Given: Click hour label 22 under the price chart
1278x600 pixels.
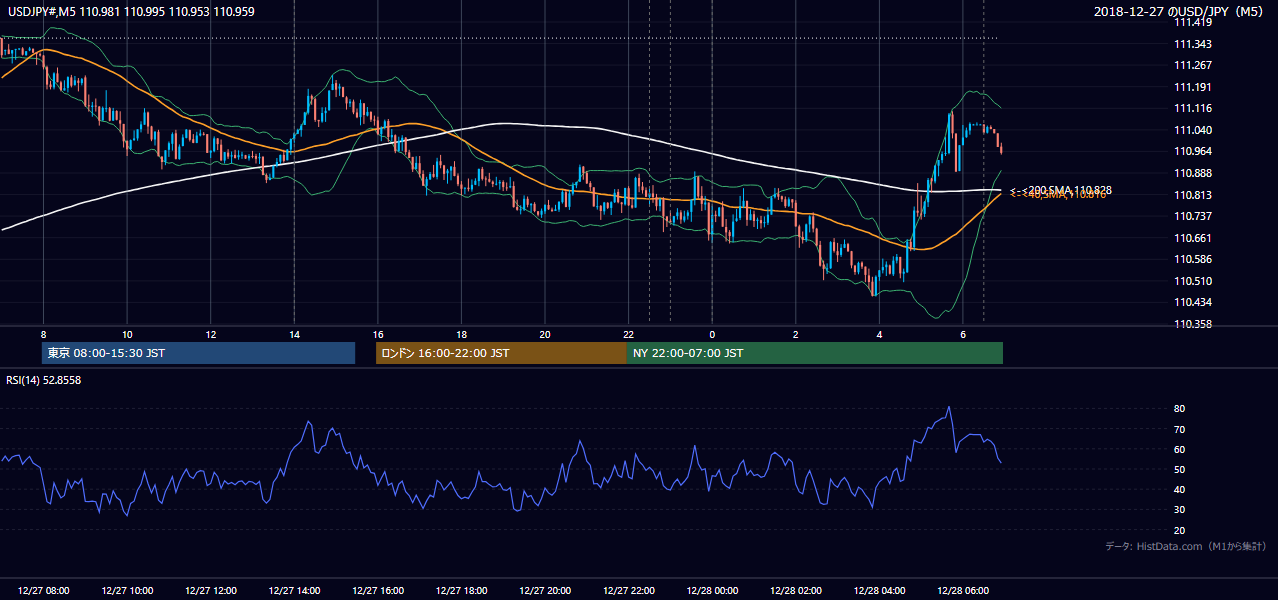Looking at the screenshot, I should pyautogui.click(x=629, y=334).
